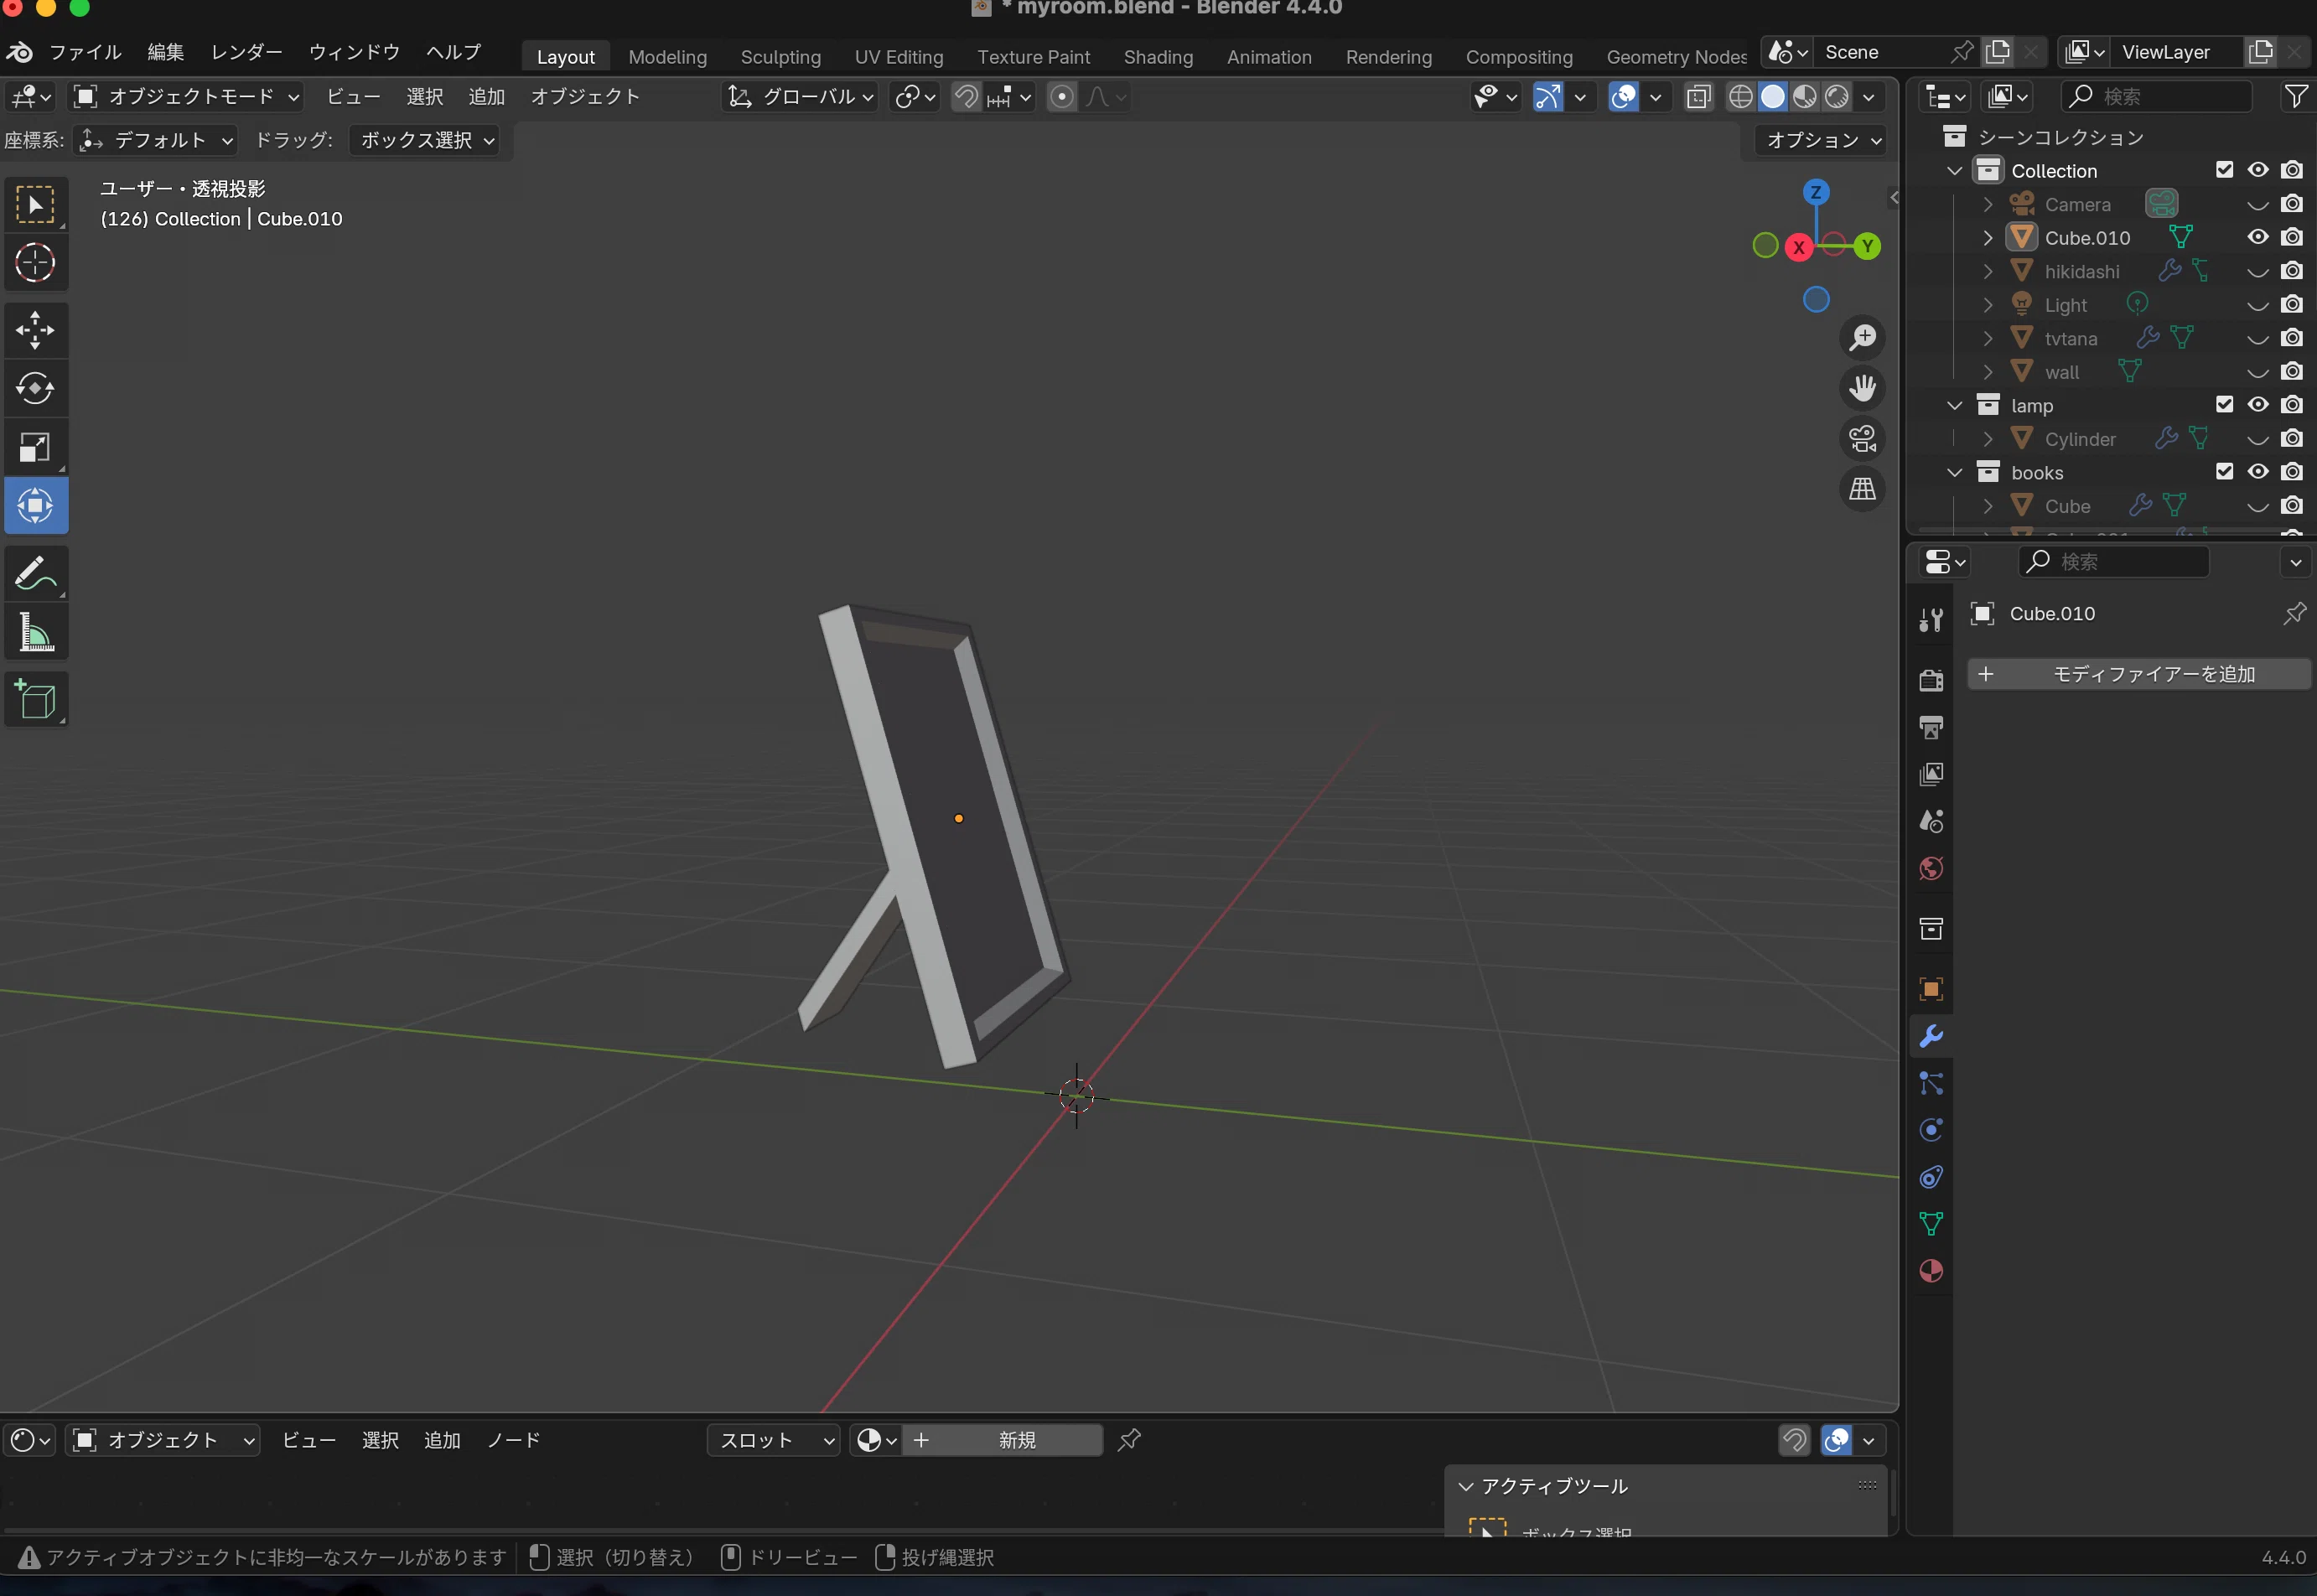Select the Rotate tool

35,389
